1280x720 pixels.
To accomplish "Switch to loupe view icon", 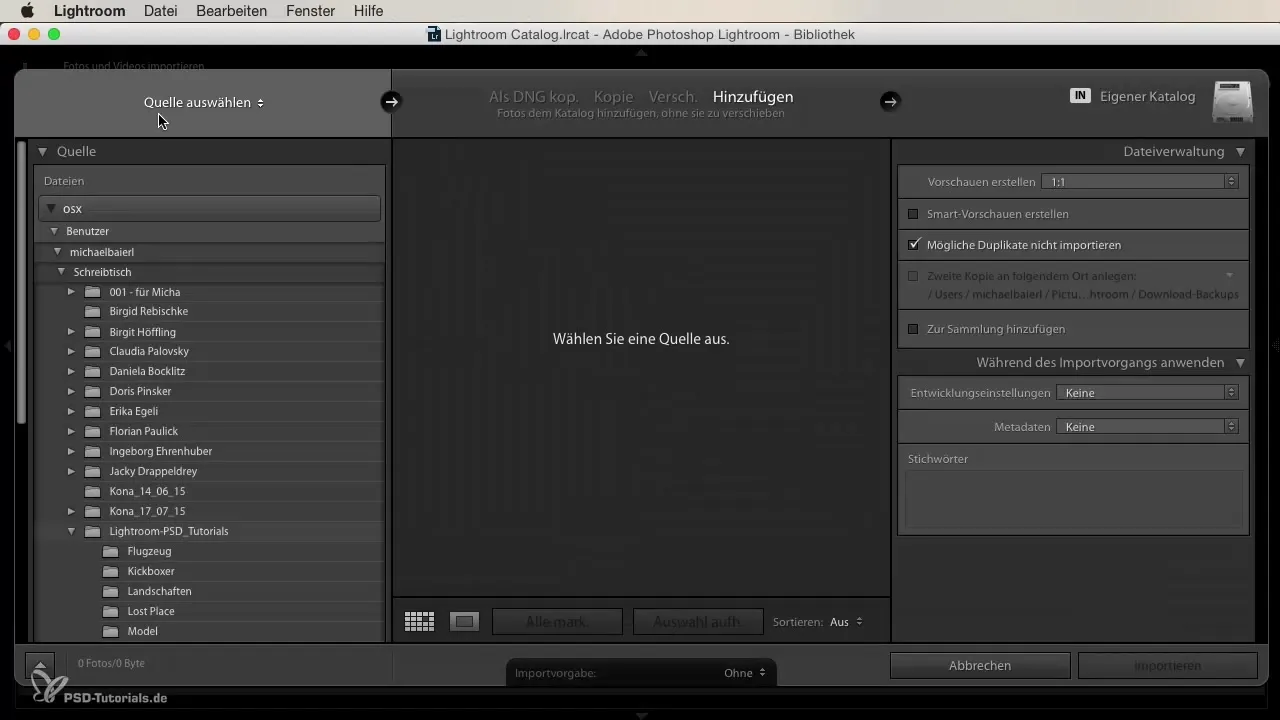I will coord(464,622).
